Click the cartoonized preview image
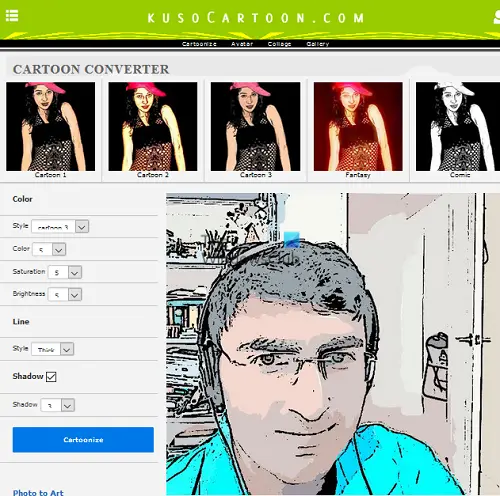This screenshot has height=496, width=500. pos(333,344)
